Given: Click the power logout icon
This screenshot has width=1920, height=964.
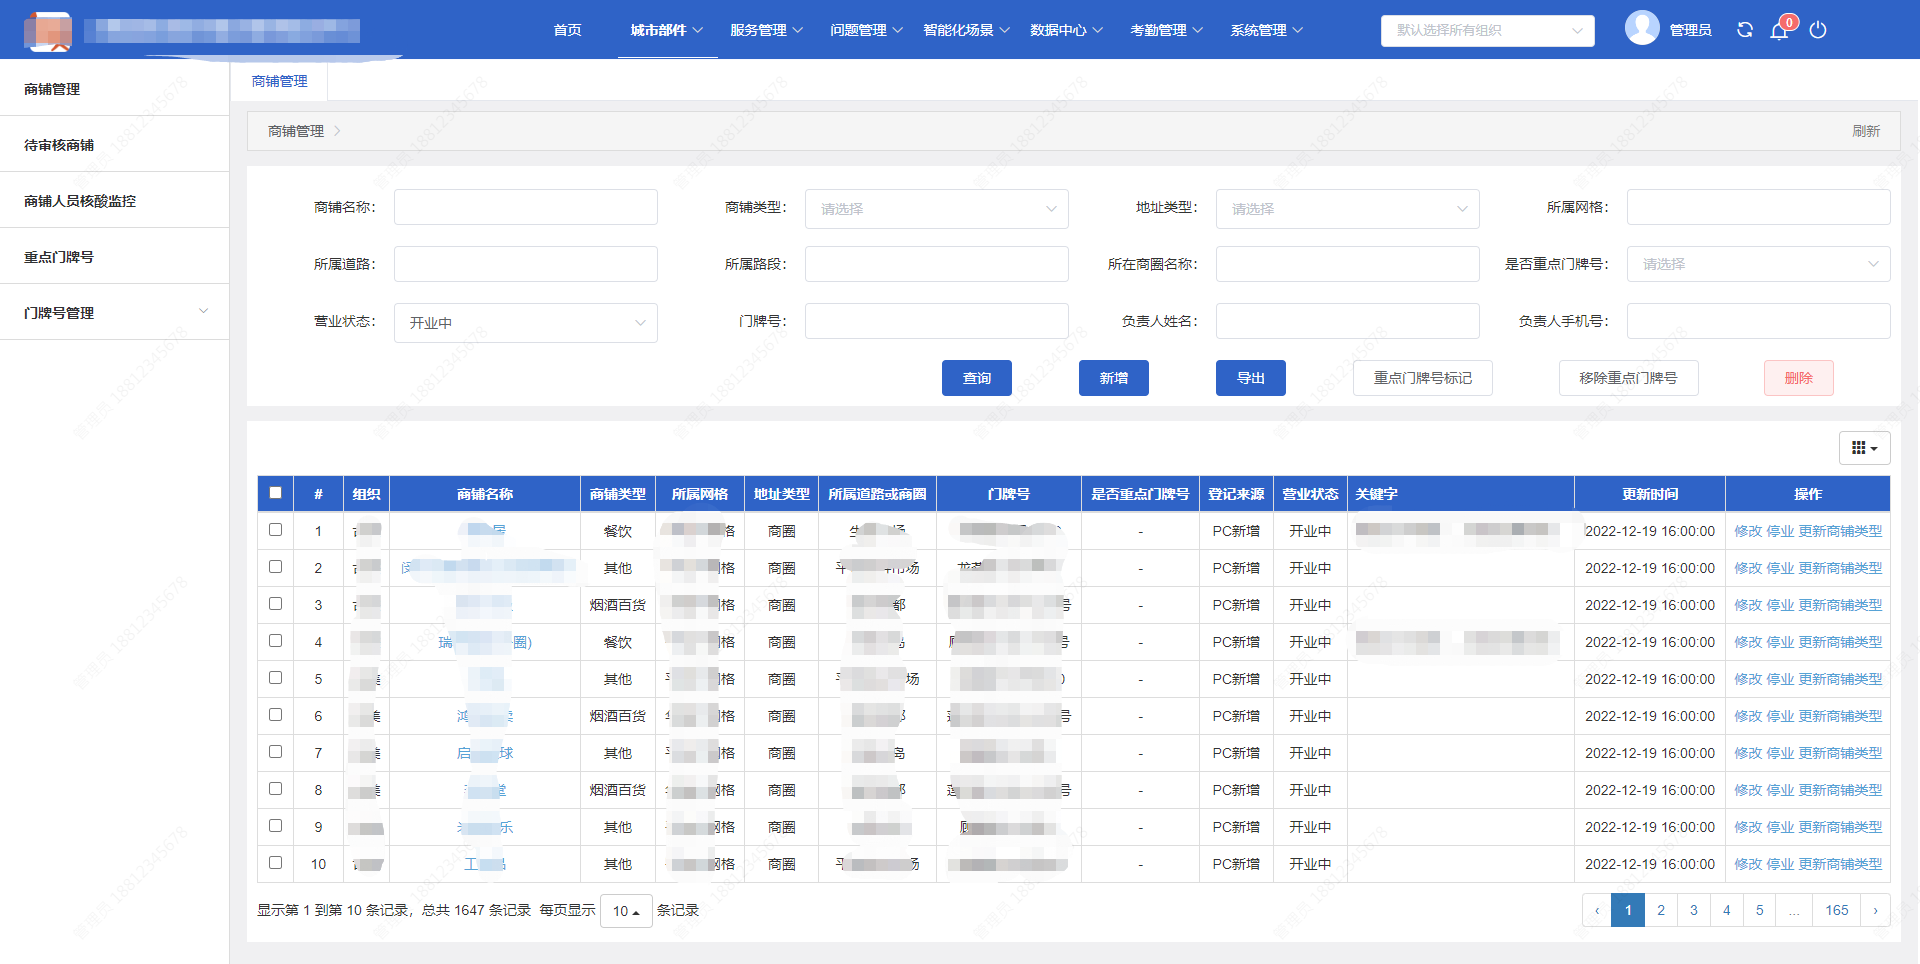Looking at the screenshot, I should [1818, 30].
